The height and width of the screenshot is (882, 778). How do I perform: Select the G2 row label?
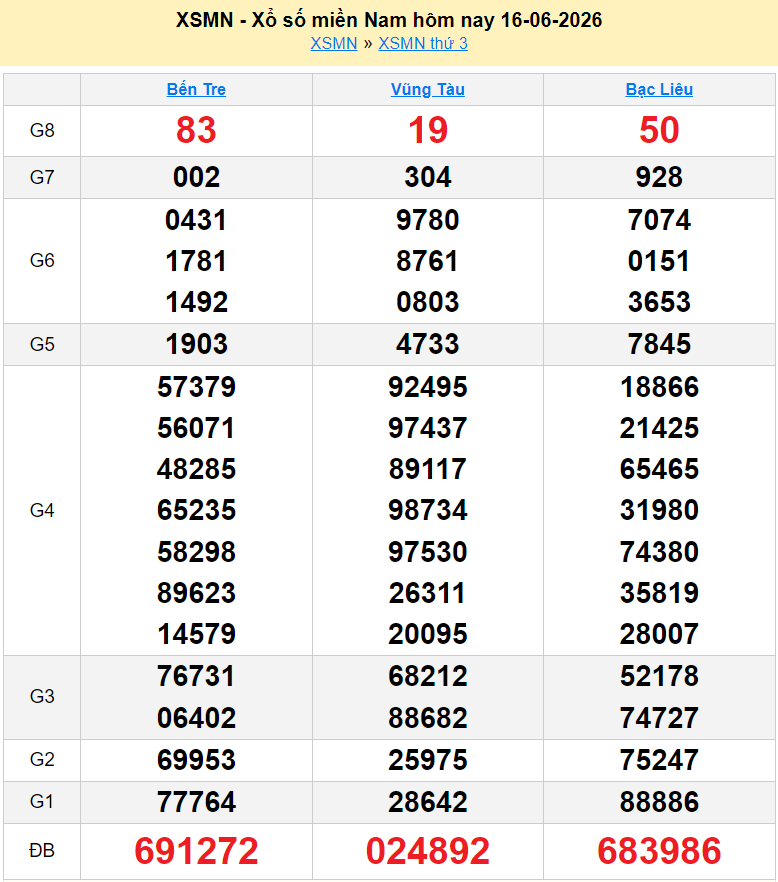[42, 759]
